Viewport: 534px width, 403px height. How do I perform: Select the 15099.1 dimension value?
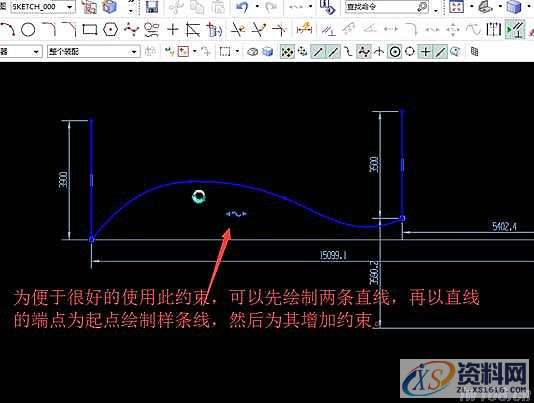point(333,255)
